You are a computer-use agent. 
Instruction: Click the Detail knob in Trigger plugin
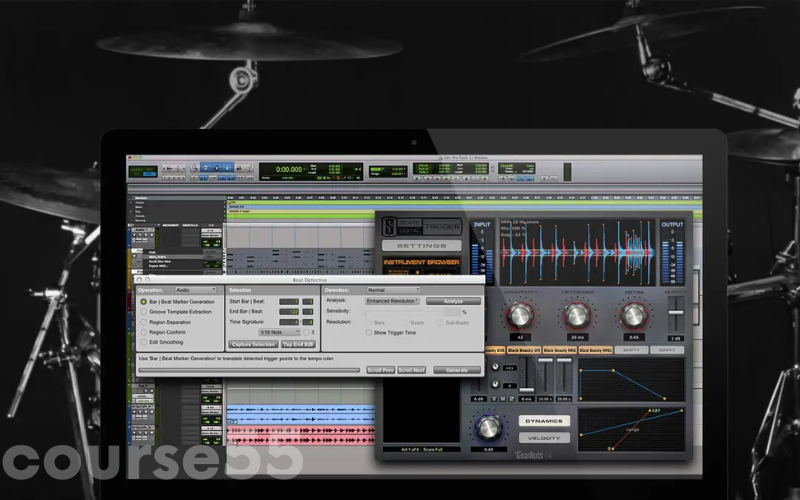[x=634, y=315]
